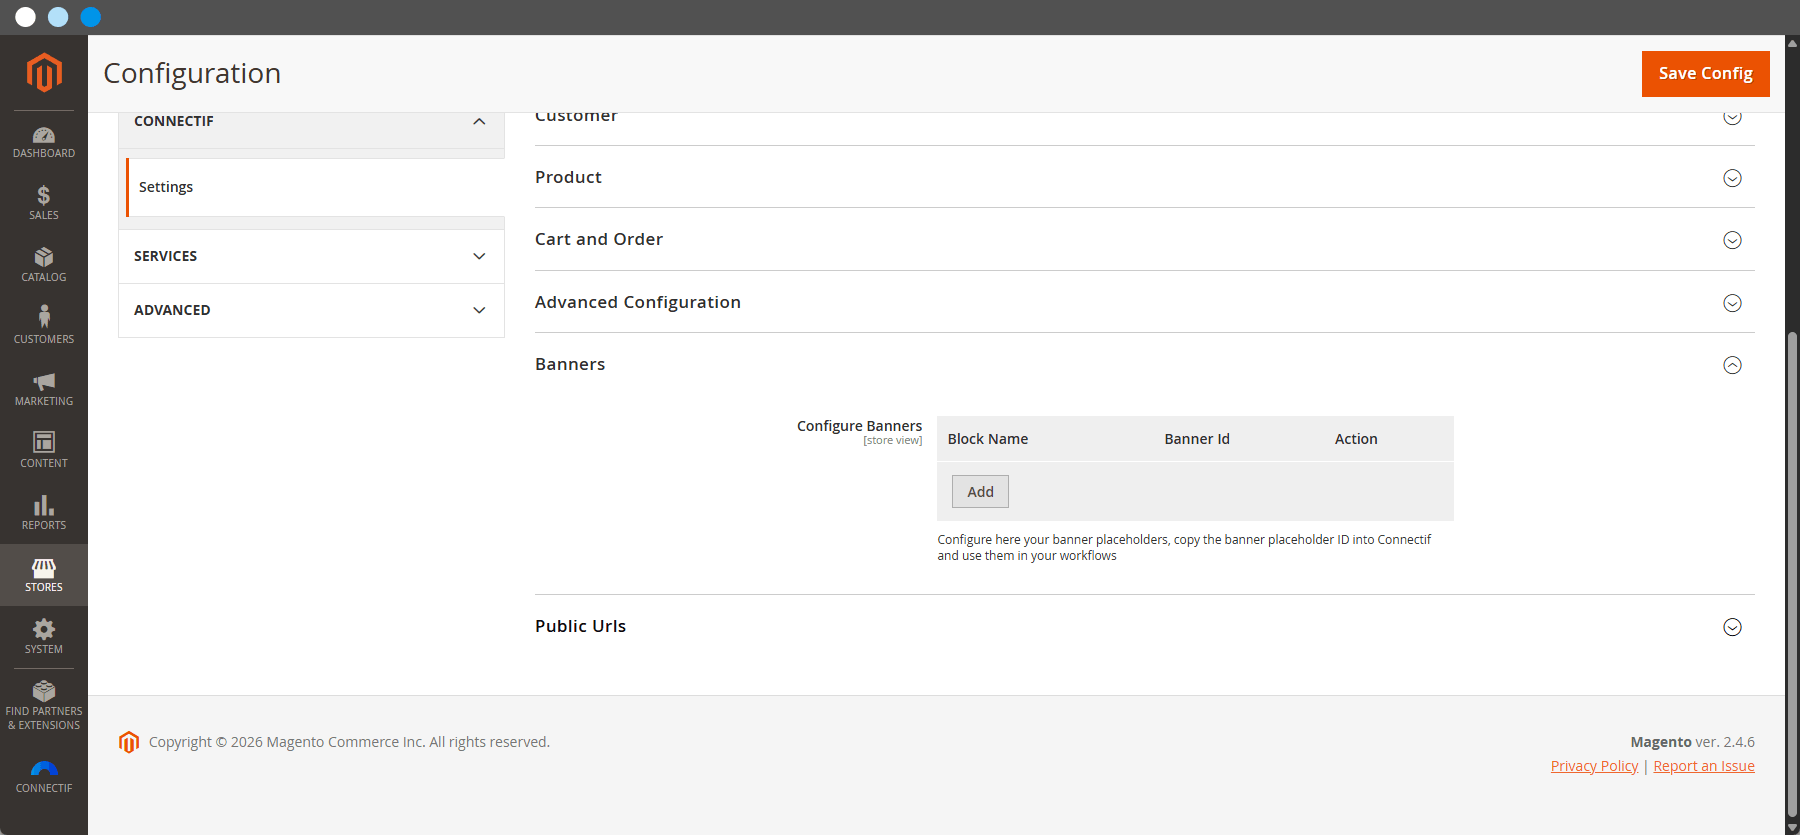Screen dimensions: 1800x835
Task: Open the Marketing megaphone icon
Action: (x=44, y=382)
